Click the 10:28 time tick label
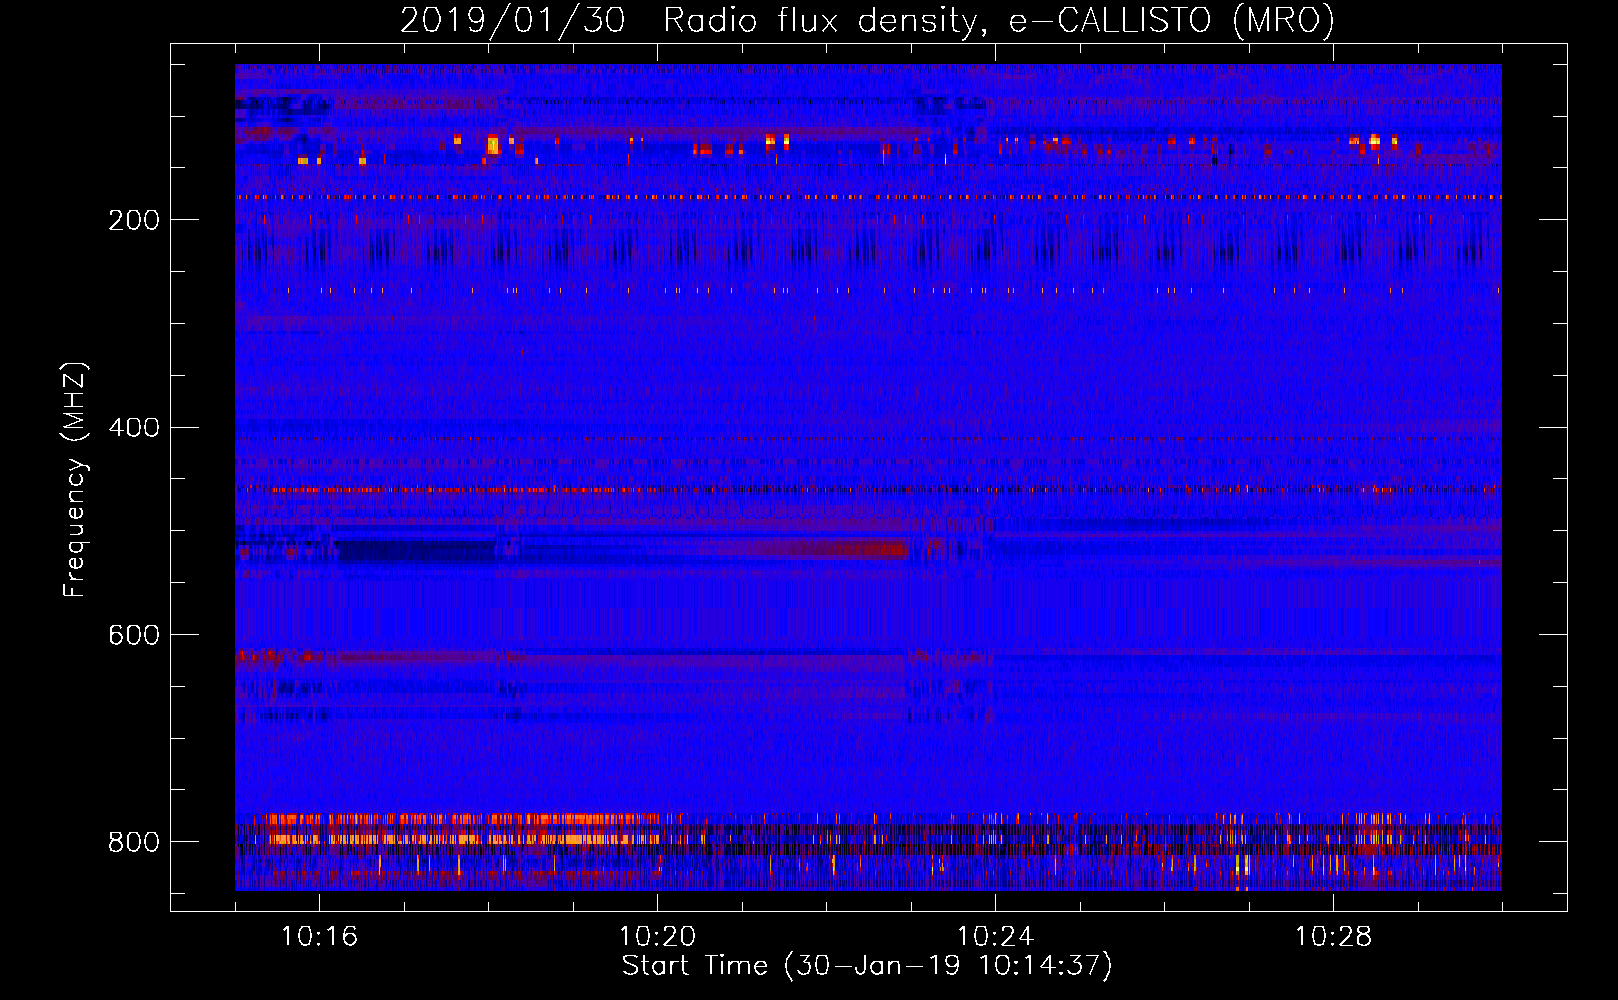This screenshot has width=1618, height=1000. (1333, 936)
